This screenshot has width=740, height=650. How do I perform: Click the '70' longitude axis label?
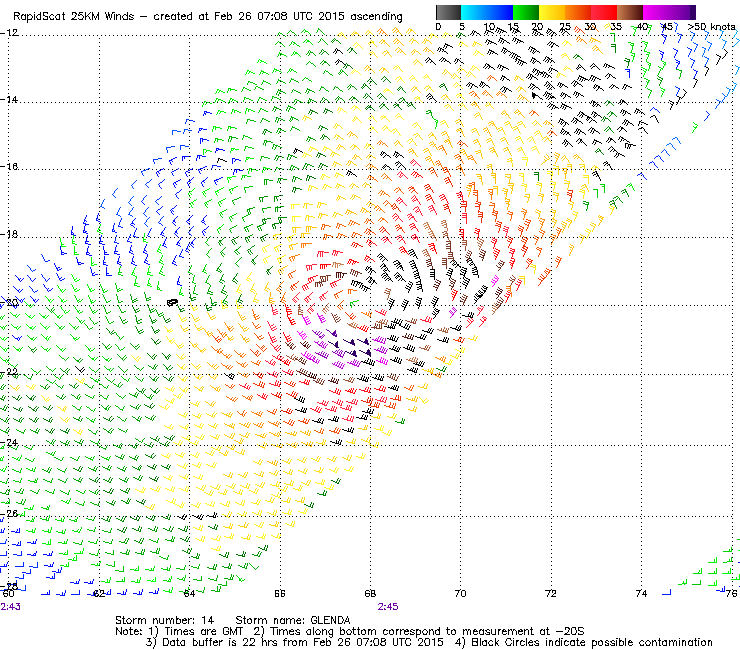point(460,593)
